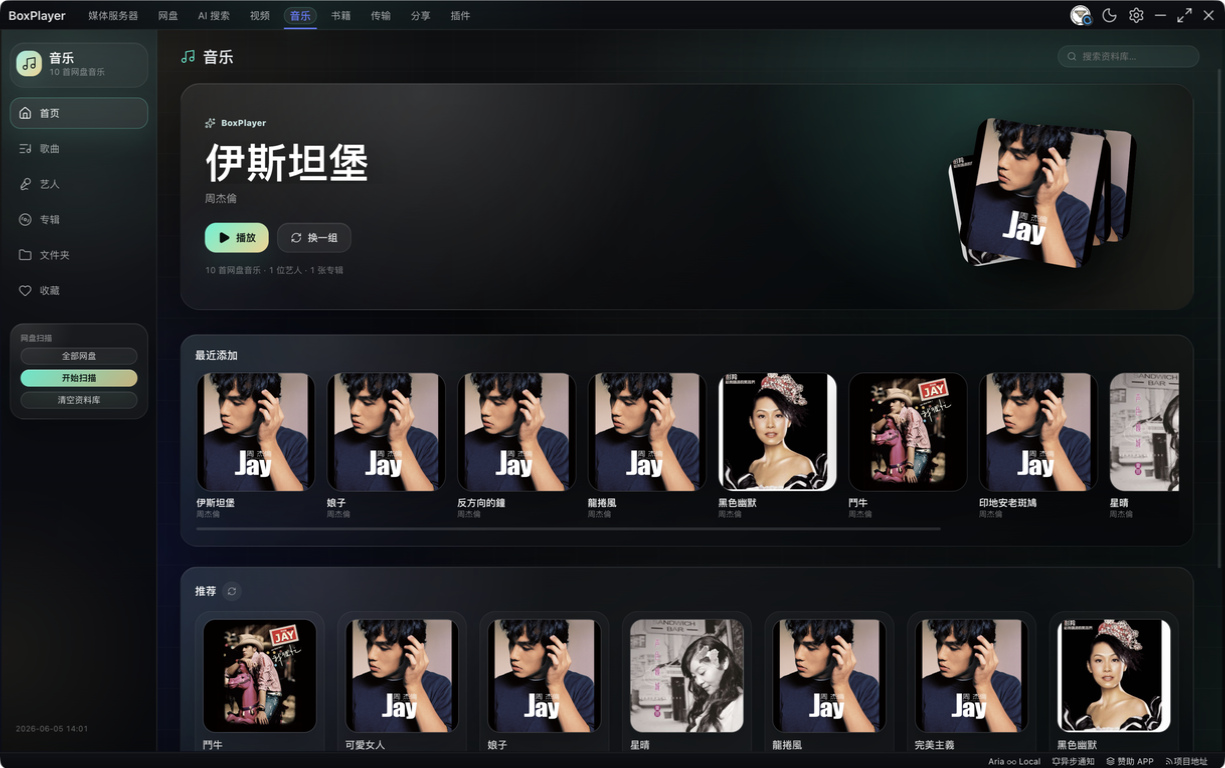Open 娘子 cover in 最近添加
This screenshot has width=1225, height=768.
[386, 432]
